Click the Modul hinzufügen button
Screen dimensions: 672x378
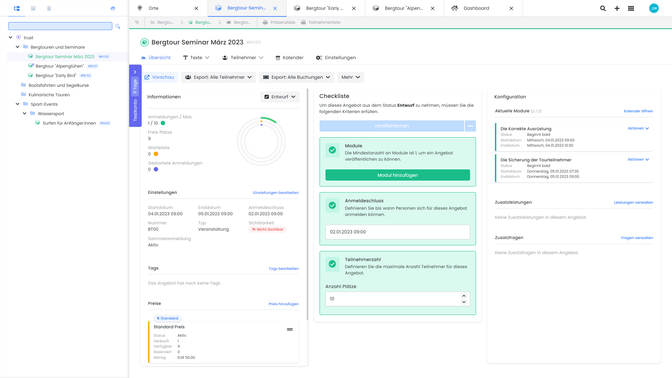coord(397,175)
